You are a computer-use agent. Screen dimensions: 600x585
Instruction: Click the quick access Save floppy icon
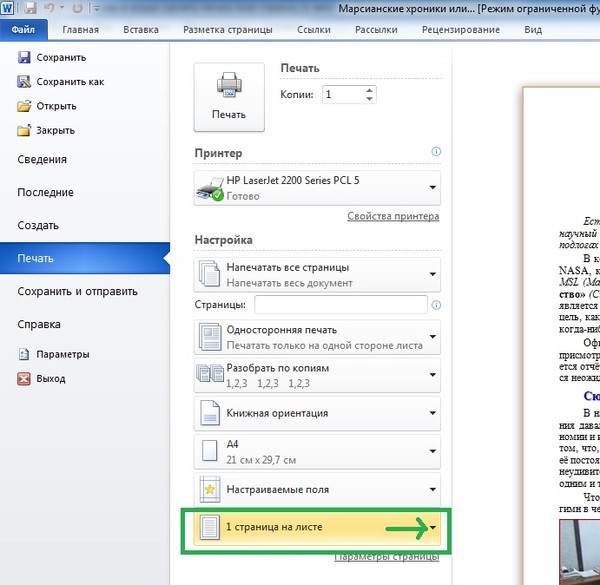pyautogui.click(x=30, y=8)
